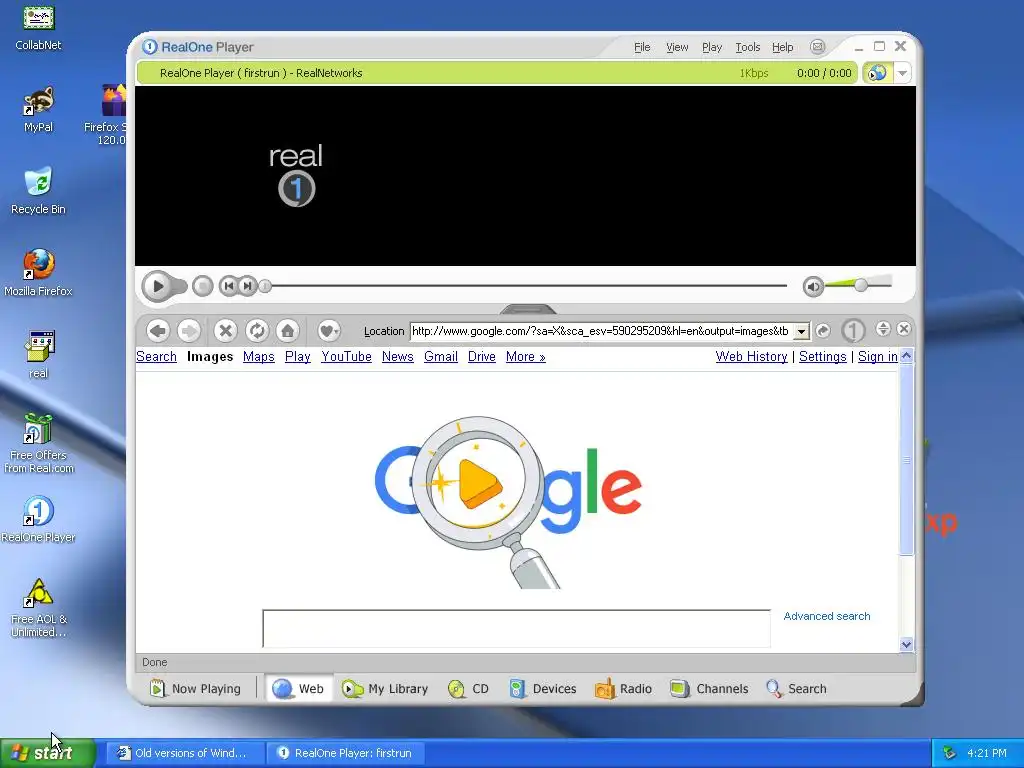The height and width of the screenshot is (768, 1024).
Task: Mute the audio with the speaker icon
Action: pos(813,286)
